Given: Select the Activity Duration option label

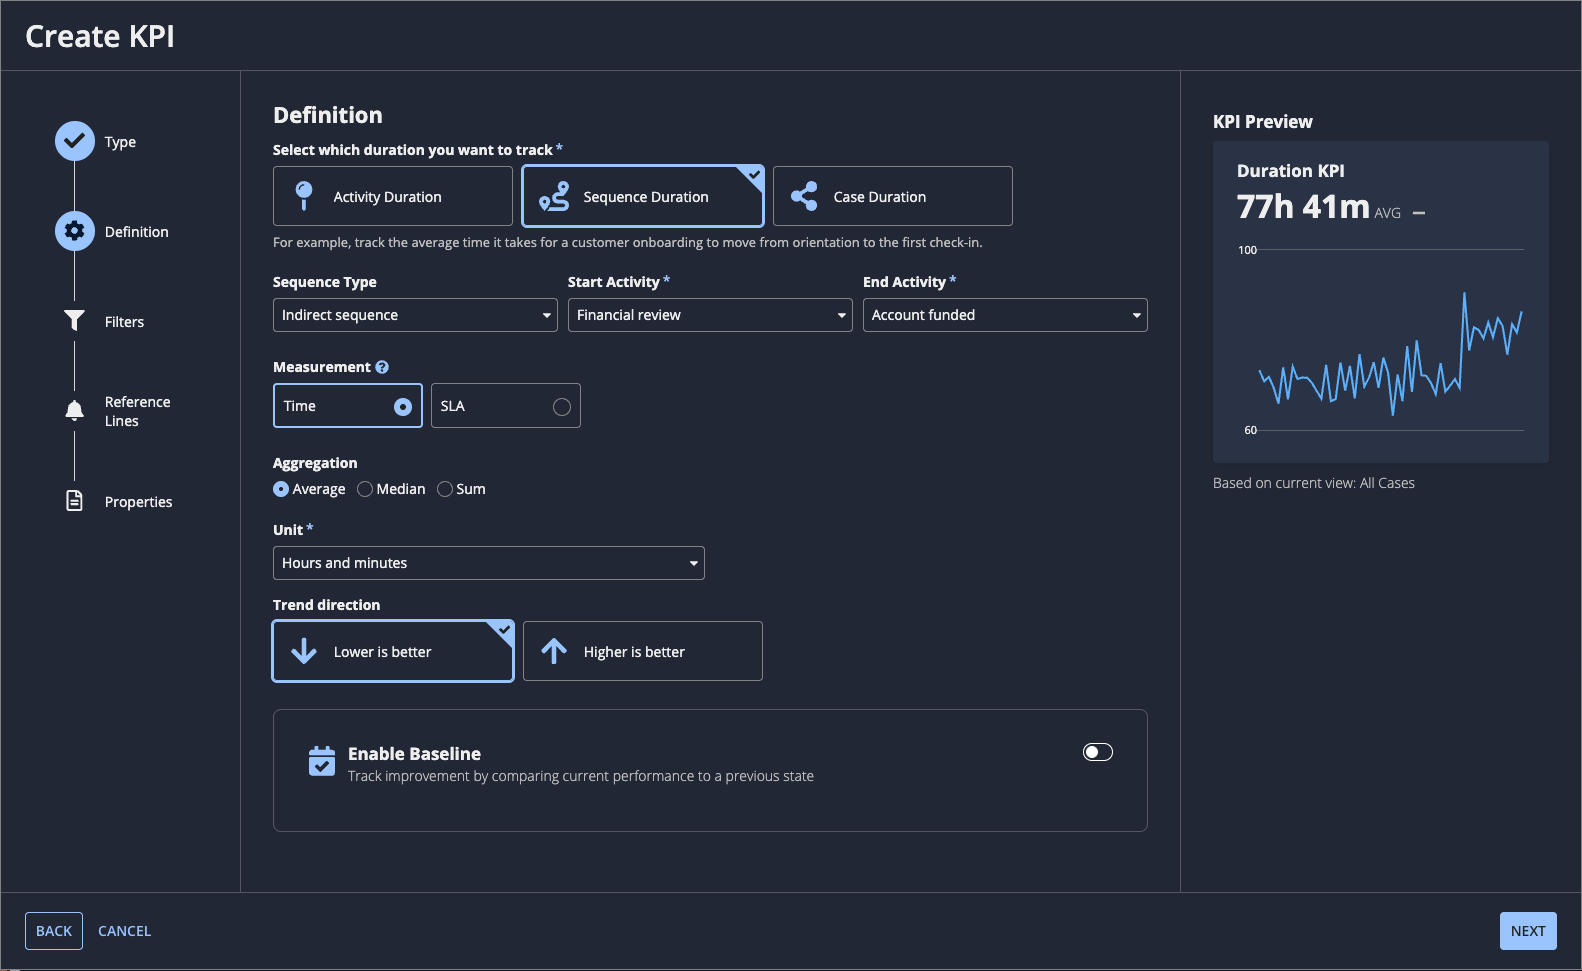Looking at the screenshot, I should click(x=387, y=197).
